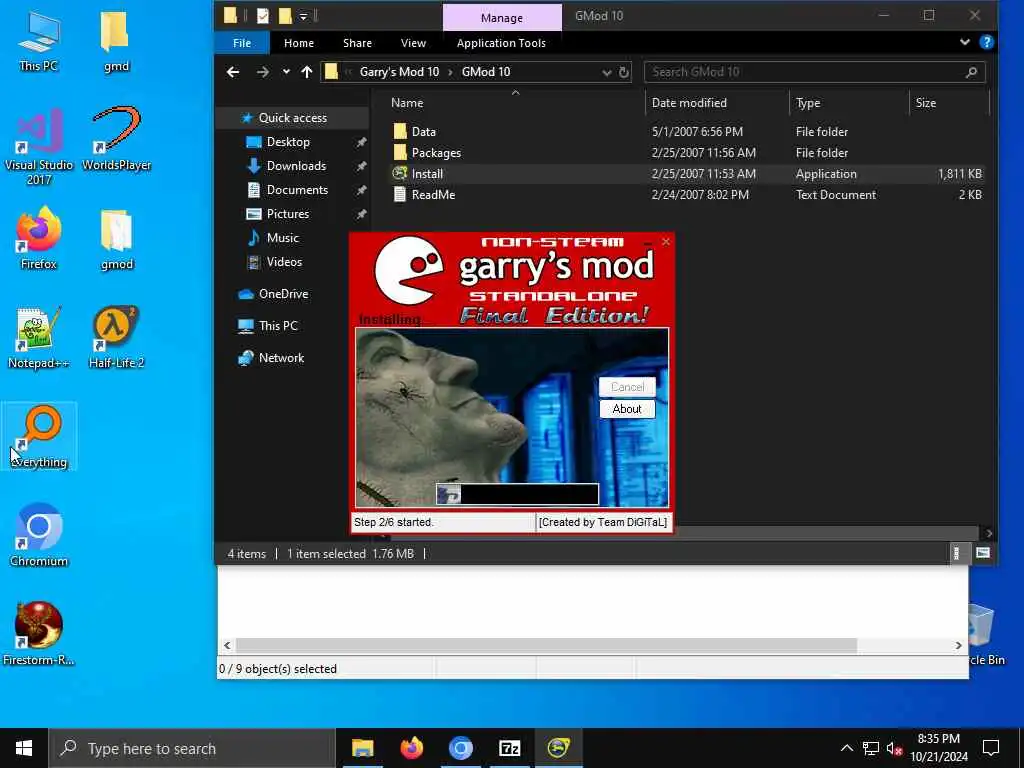
Task: Launch Firestorm desktop shortcut
Action: point(39,633)
